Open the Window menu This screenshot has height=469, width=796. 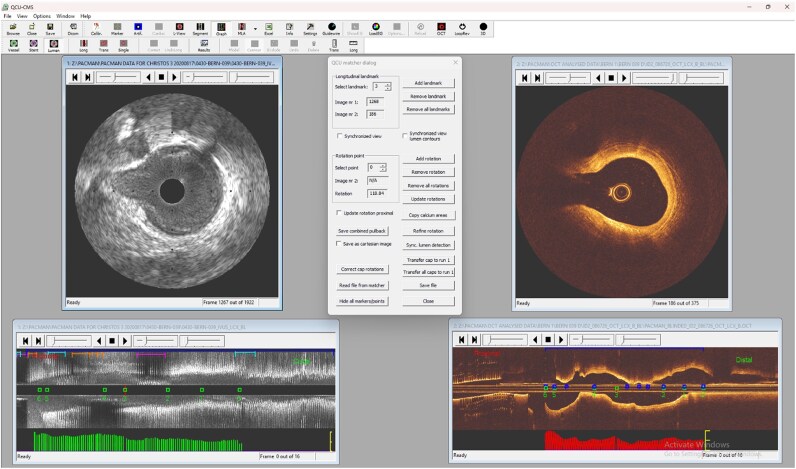65,16
